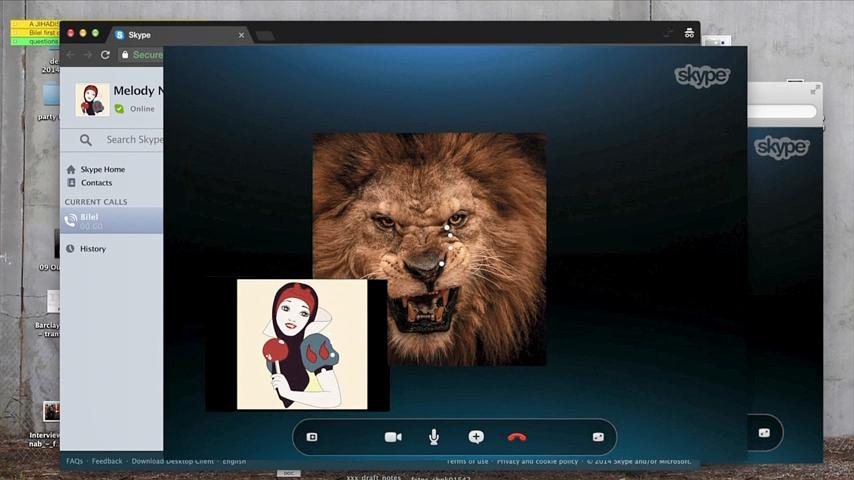The width and height of the screenshot is (854, 480).
Task: Click the Search Skype field
Action: click(134, 140)
